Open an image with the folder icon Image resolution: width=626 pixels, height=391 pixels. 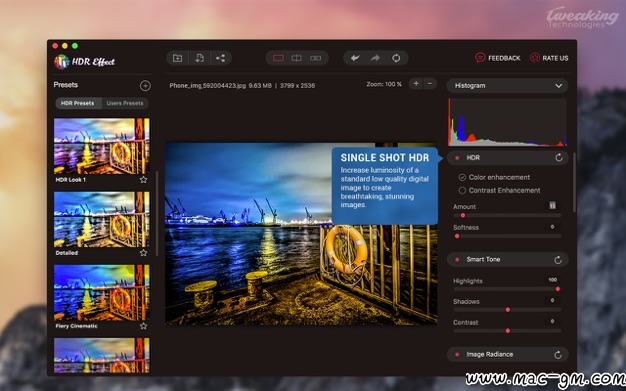tap(177, 58)
